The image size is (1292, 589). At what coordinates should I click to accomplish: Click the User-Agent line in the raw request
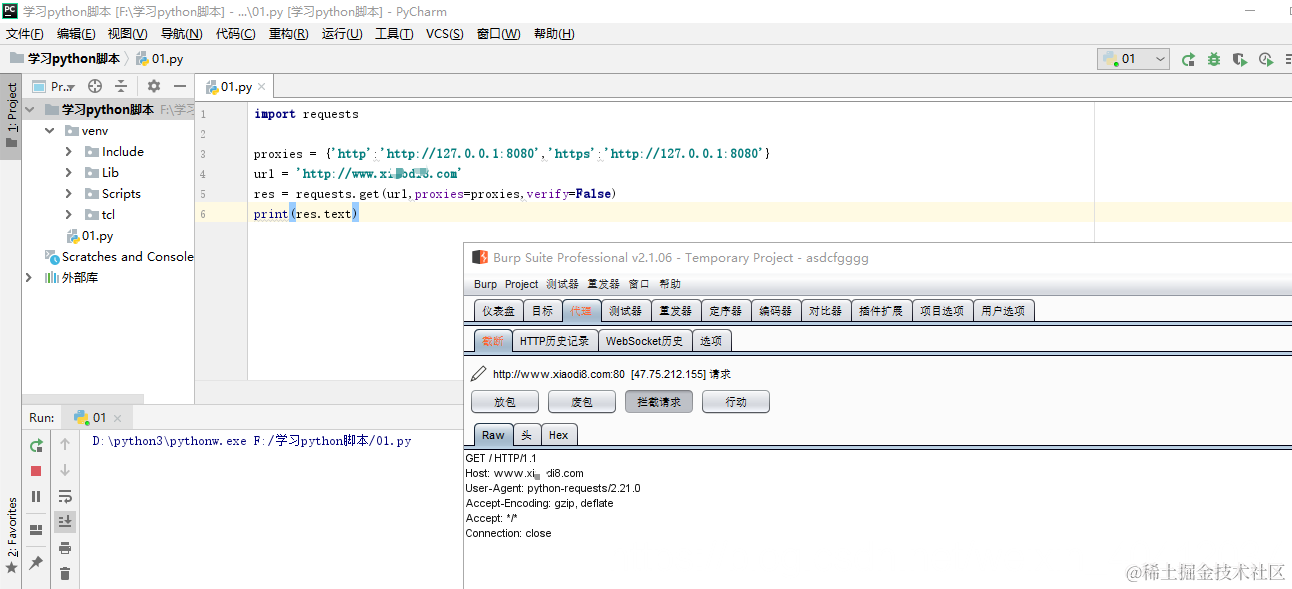pos(553,489)
